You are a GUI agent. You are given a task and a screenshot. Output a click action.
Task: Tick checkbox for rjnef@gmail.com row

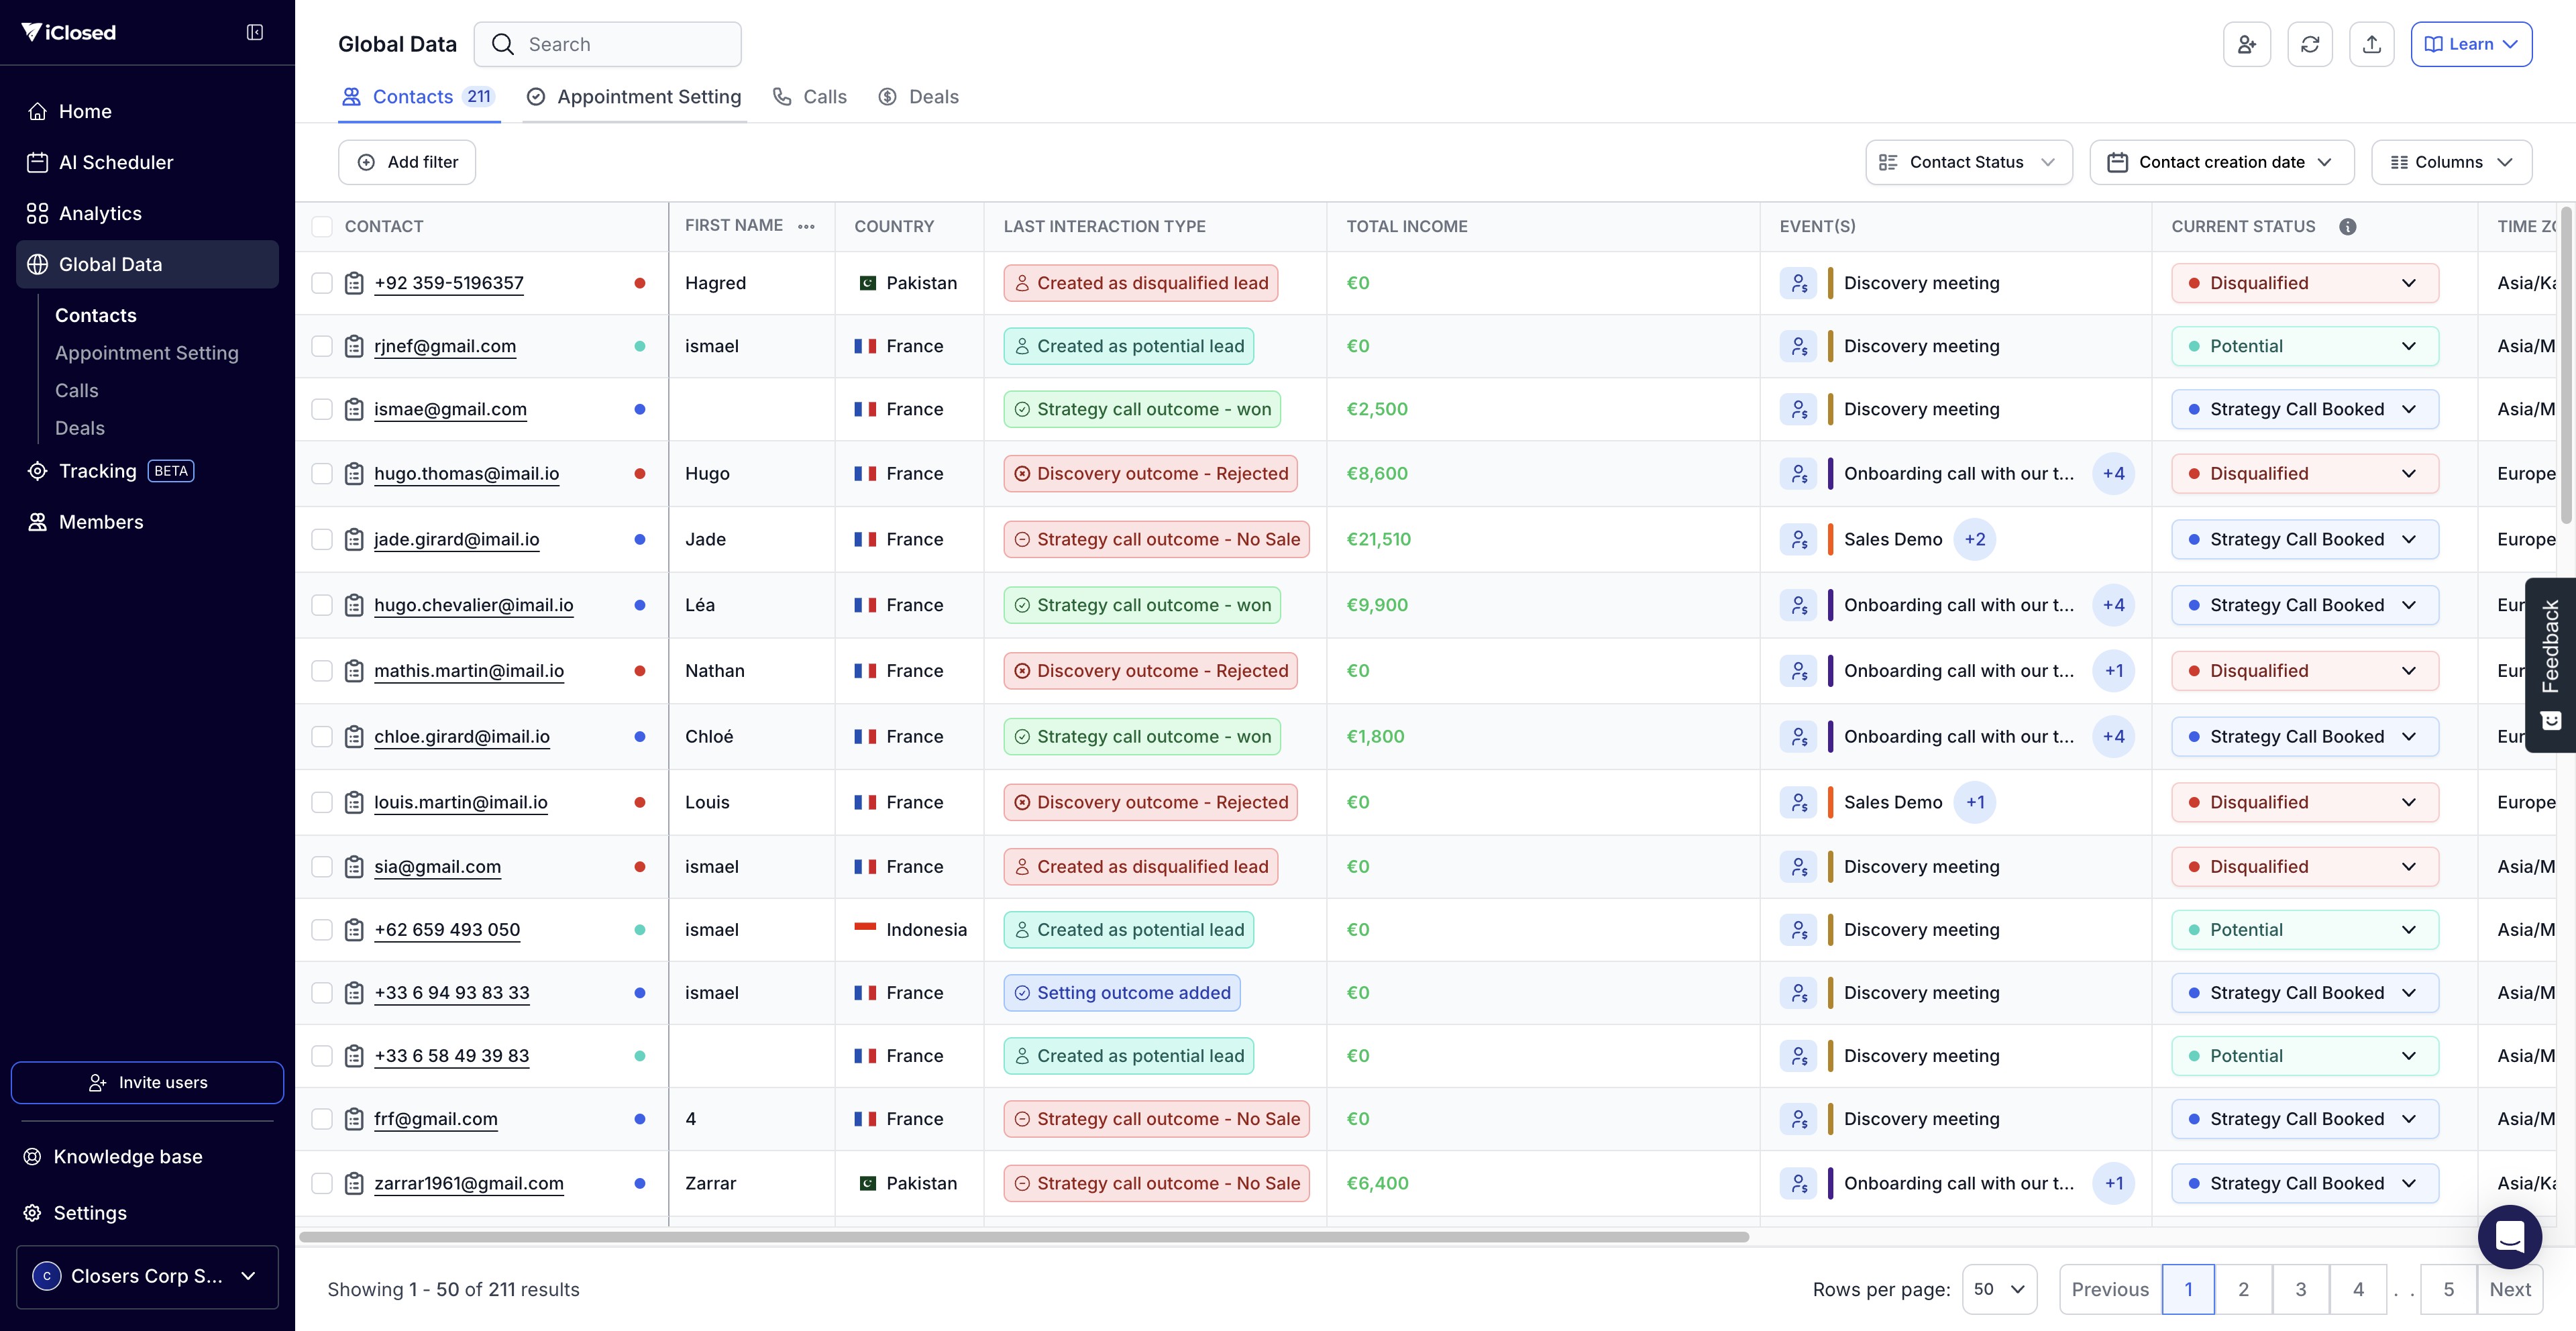coord(322,346)
